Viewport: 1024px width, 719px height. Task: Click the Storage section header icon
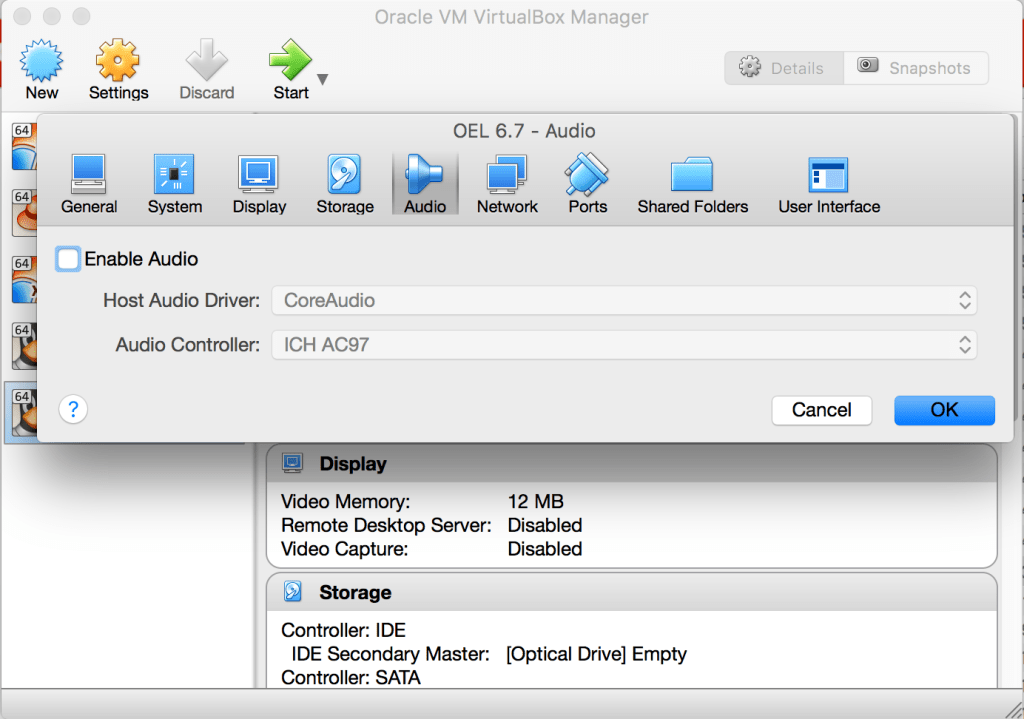(293, 592)
